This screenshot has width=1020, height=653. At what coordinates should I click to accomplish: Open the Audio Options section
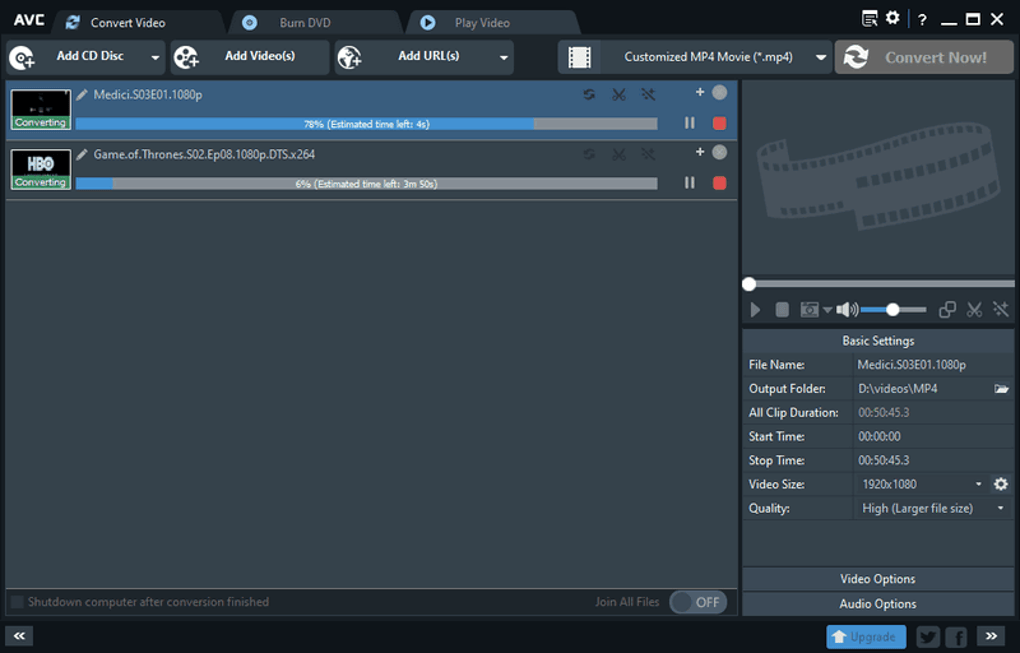877,603
